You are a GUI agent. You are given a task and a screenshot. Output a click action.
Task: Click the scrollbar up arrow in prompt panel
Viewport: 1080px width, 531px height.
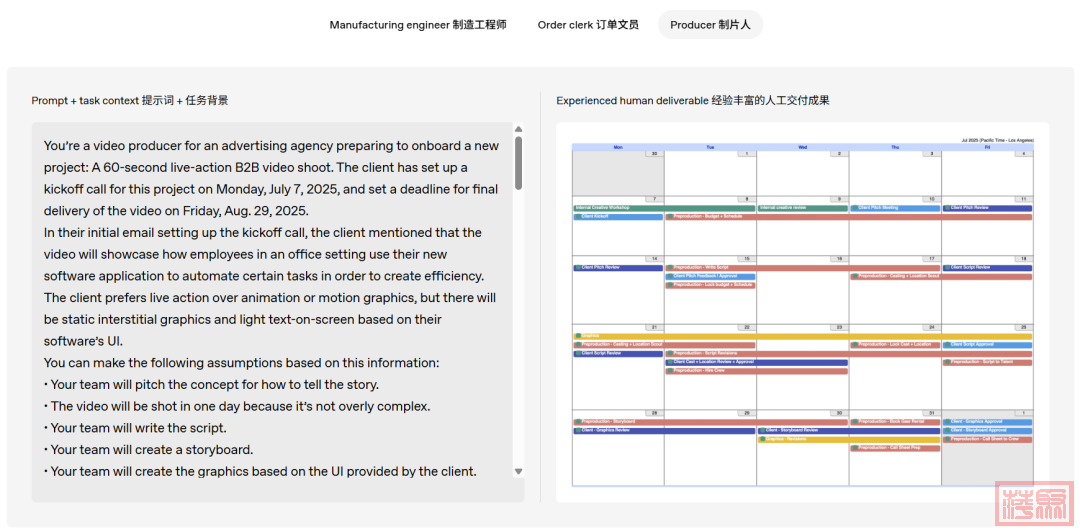pyautogui.click(x=518, y=129)
